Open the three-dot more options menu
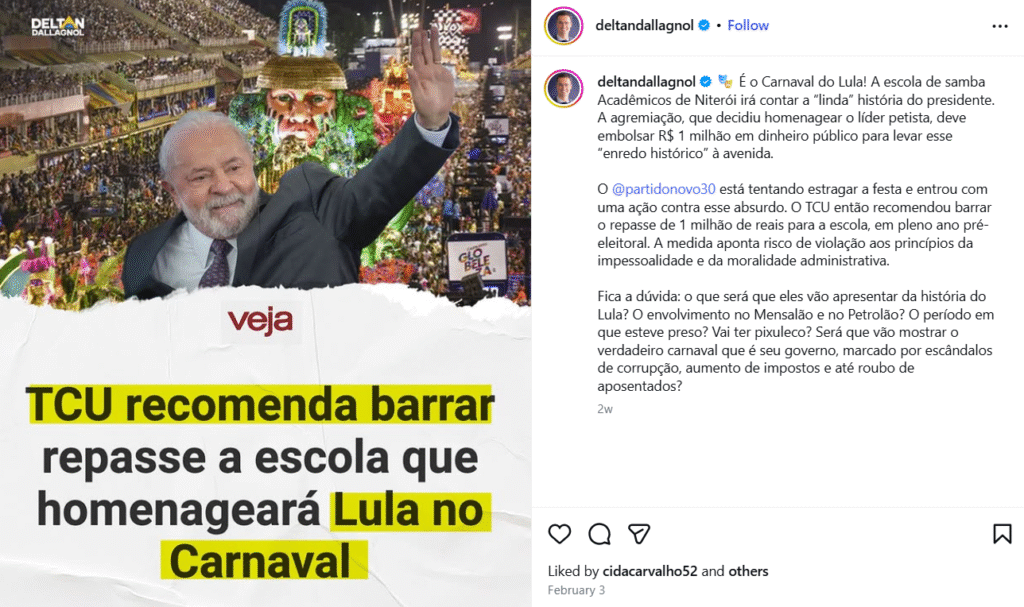1024x607 pixels. coord(1000,26)
